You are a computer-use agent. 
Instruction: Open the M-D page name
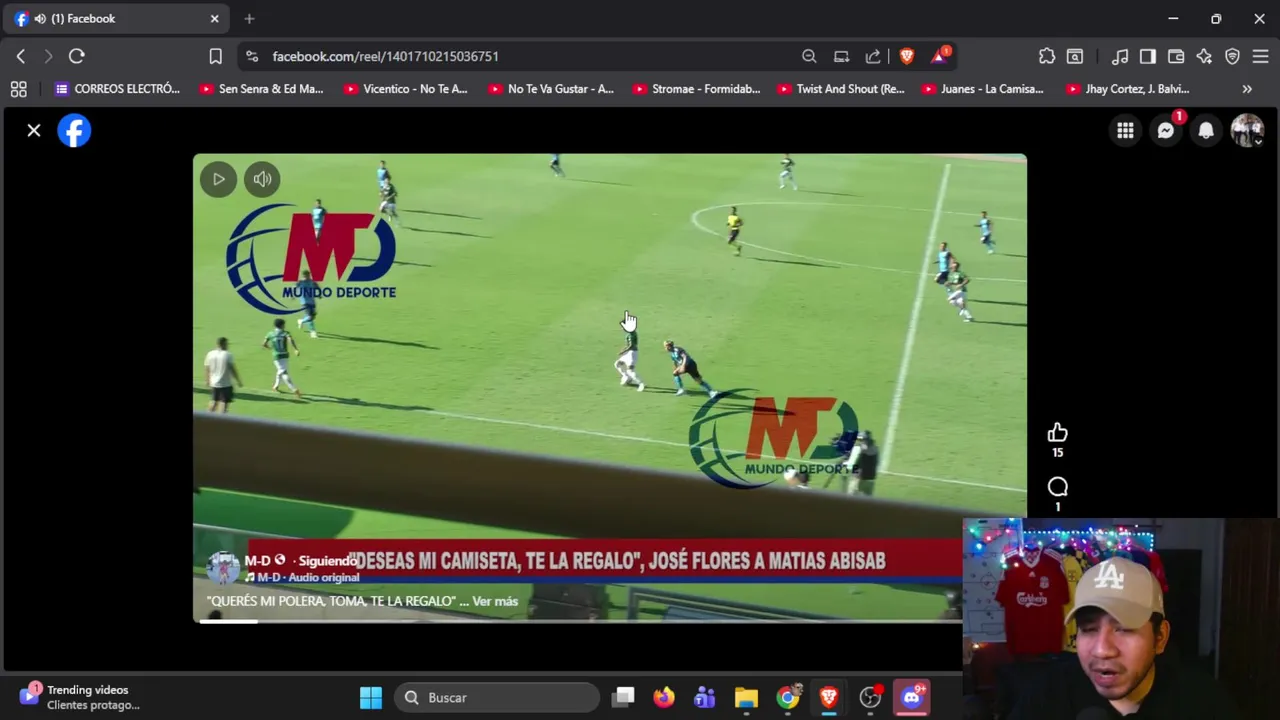coord(258,560)
